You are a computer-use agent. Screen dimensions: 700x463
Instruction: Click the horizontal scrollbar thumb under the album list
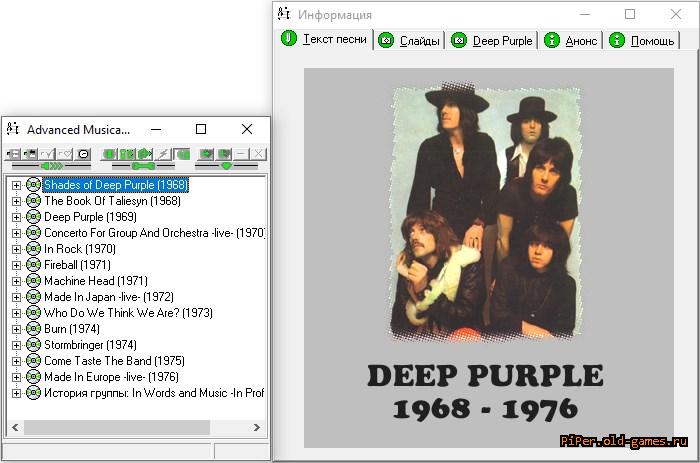[x=117, y=427]
